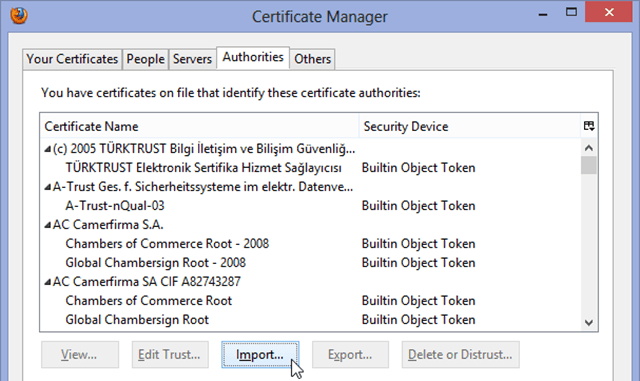Viewport: 640px width, 381px height.
Task: Open the column picker icon in the list header
Action: pyautogui.click(x=589, y=126)
